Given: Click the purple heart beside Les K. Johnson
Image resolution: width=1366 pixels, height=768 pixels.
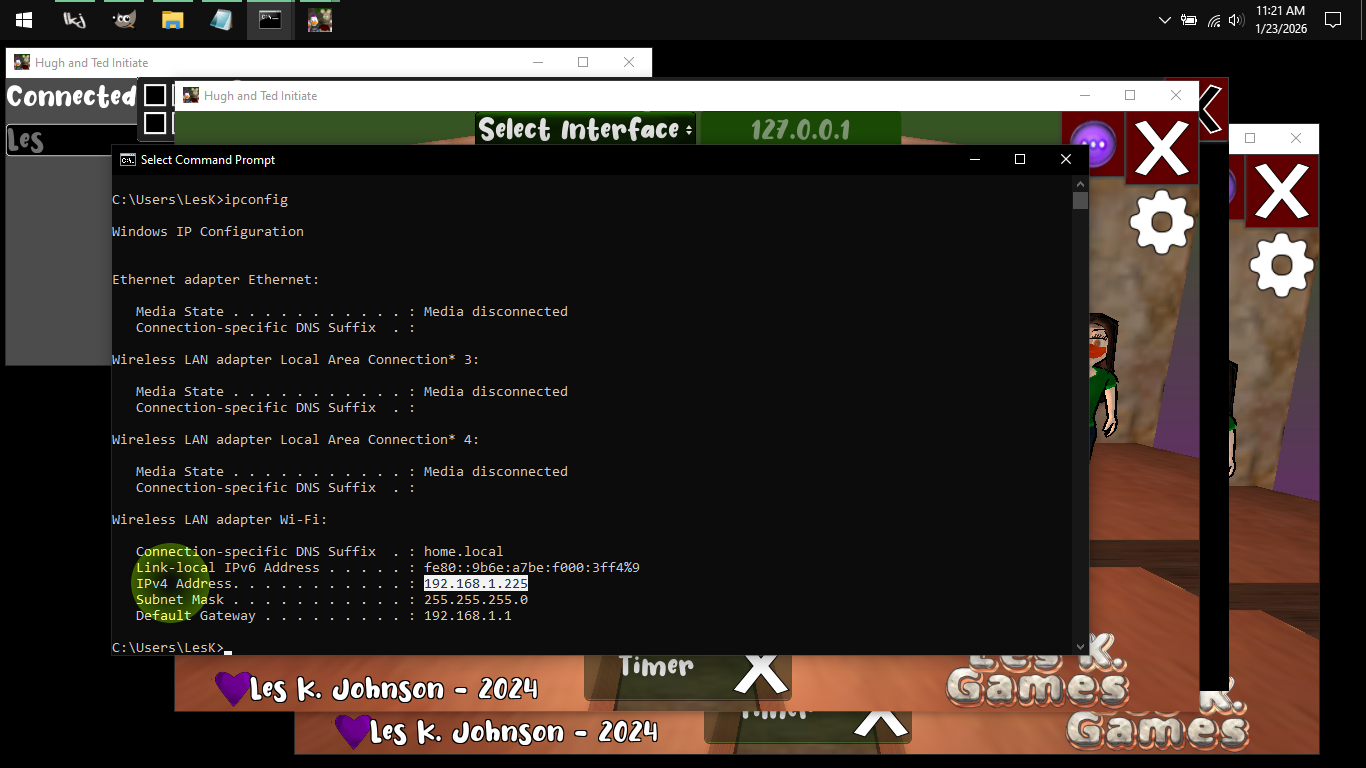Looking at the screenshot, I should [232, 688].
